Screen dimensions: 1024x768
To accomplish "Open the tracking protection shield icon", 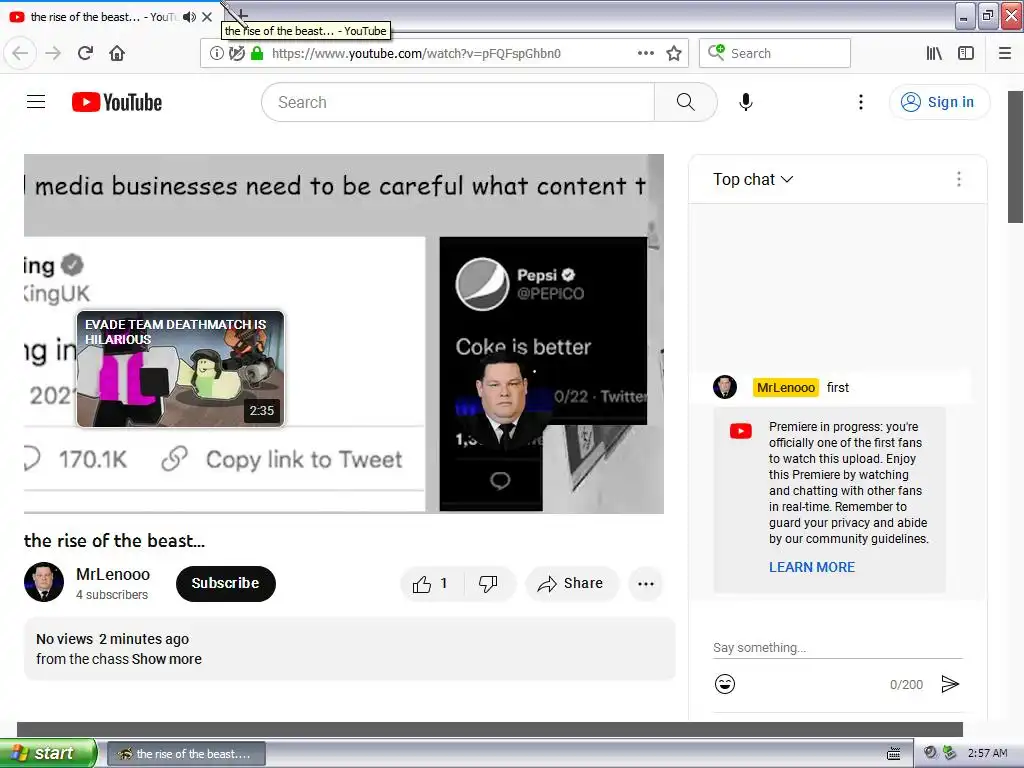I will pyautogui.click(x=236, y=53).
